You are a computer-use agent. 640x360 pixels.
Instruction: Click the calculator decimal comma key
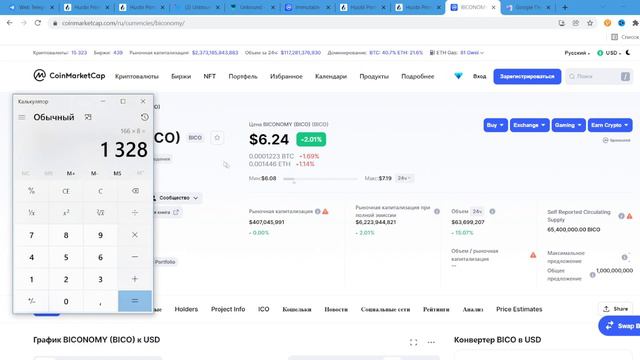click(x=100, y=301)
